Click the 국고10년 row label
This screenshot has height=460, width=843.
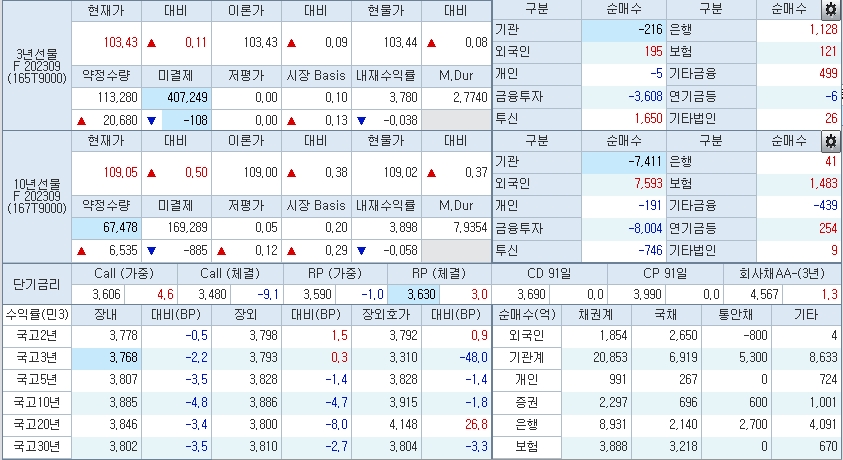pyautogui.click(x=36, y=402)
